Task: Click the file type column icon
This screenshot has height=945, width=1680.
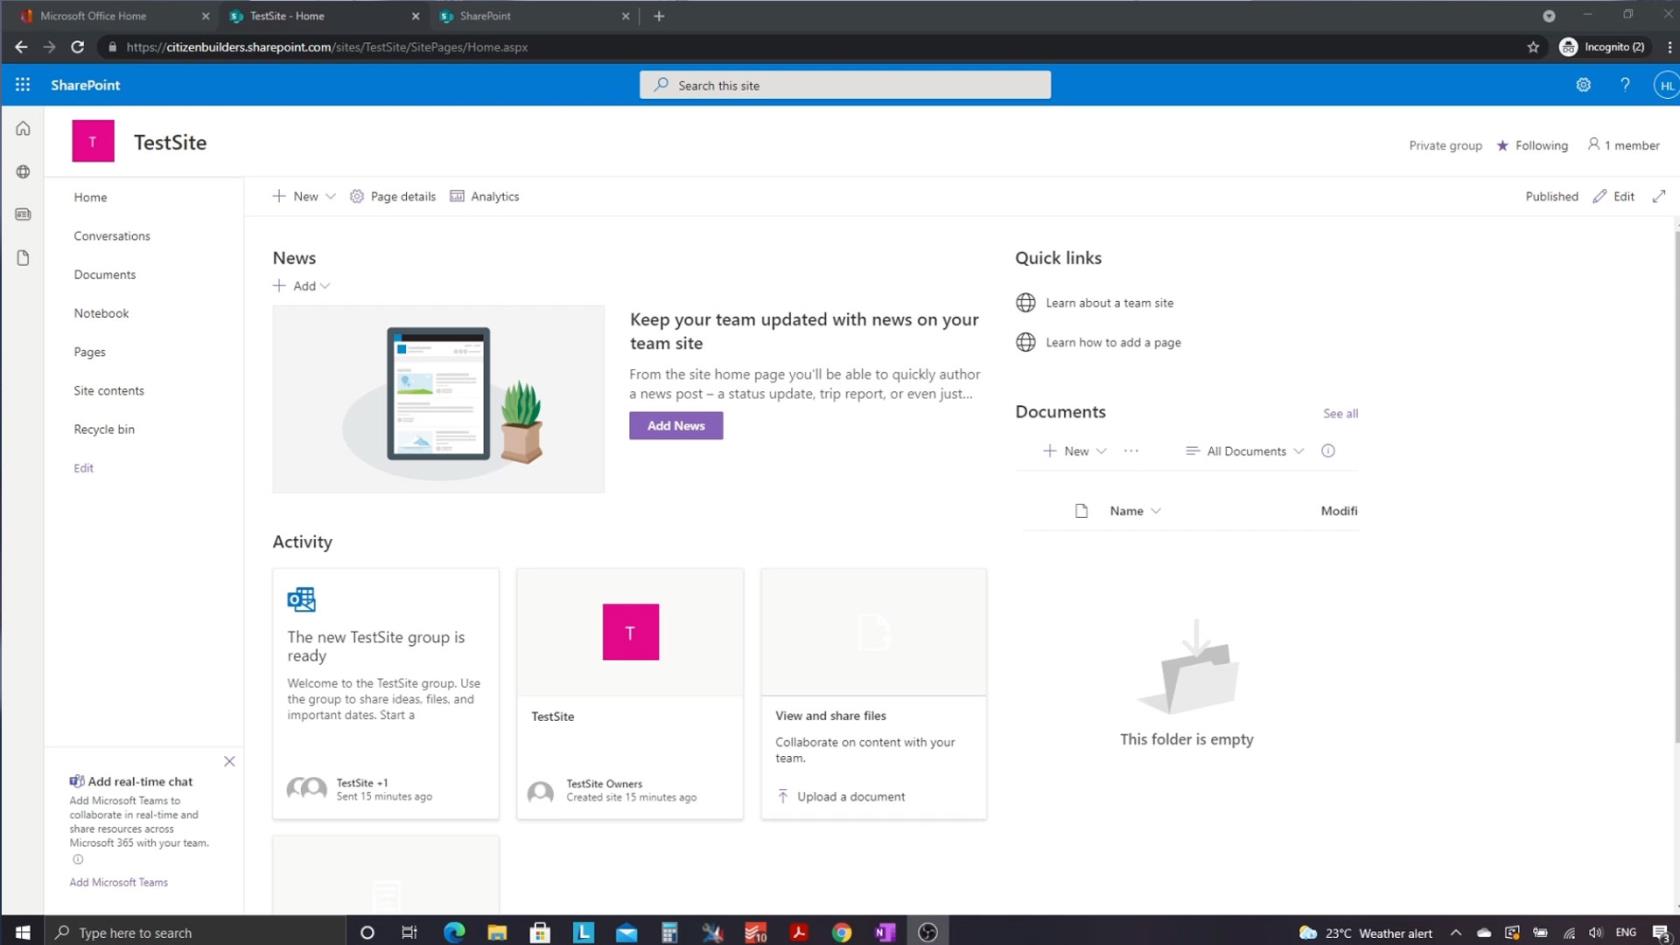Action: click(x=1081, y=511)
